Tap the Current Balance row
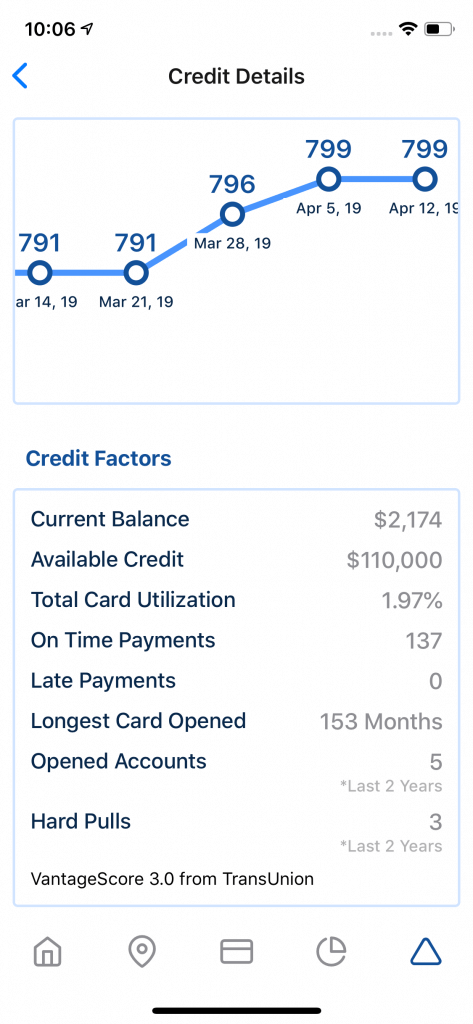473x1024 pixels. (x=236, y=520)
